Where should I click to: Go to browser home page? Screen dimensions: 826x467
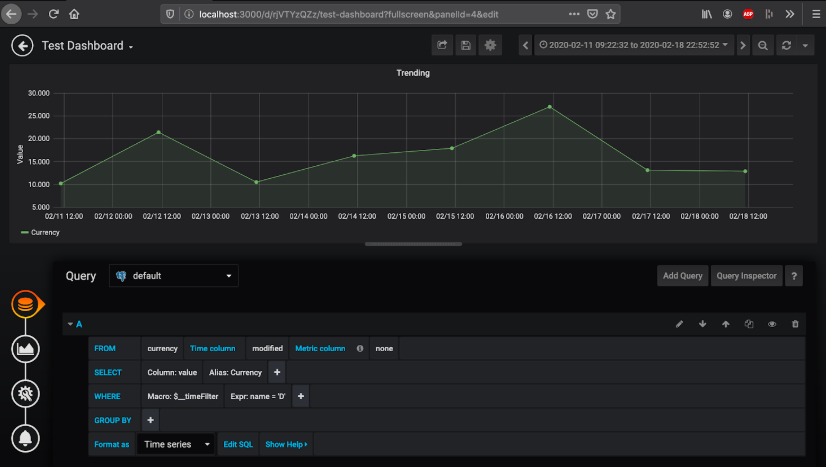coord(74,14)
